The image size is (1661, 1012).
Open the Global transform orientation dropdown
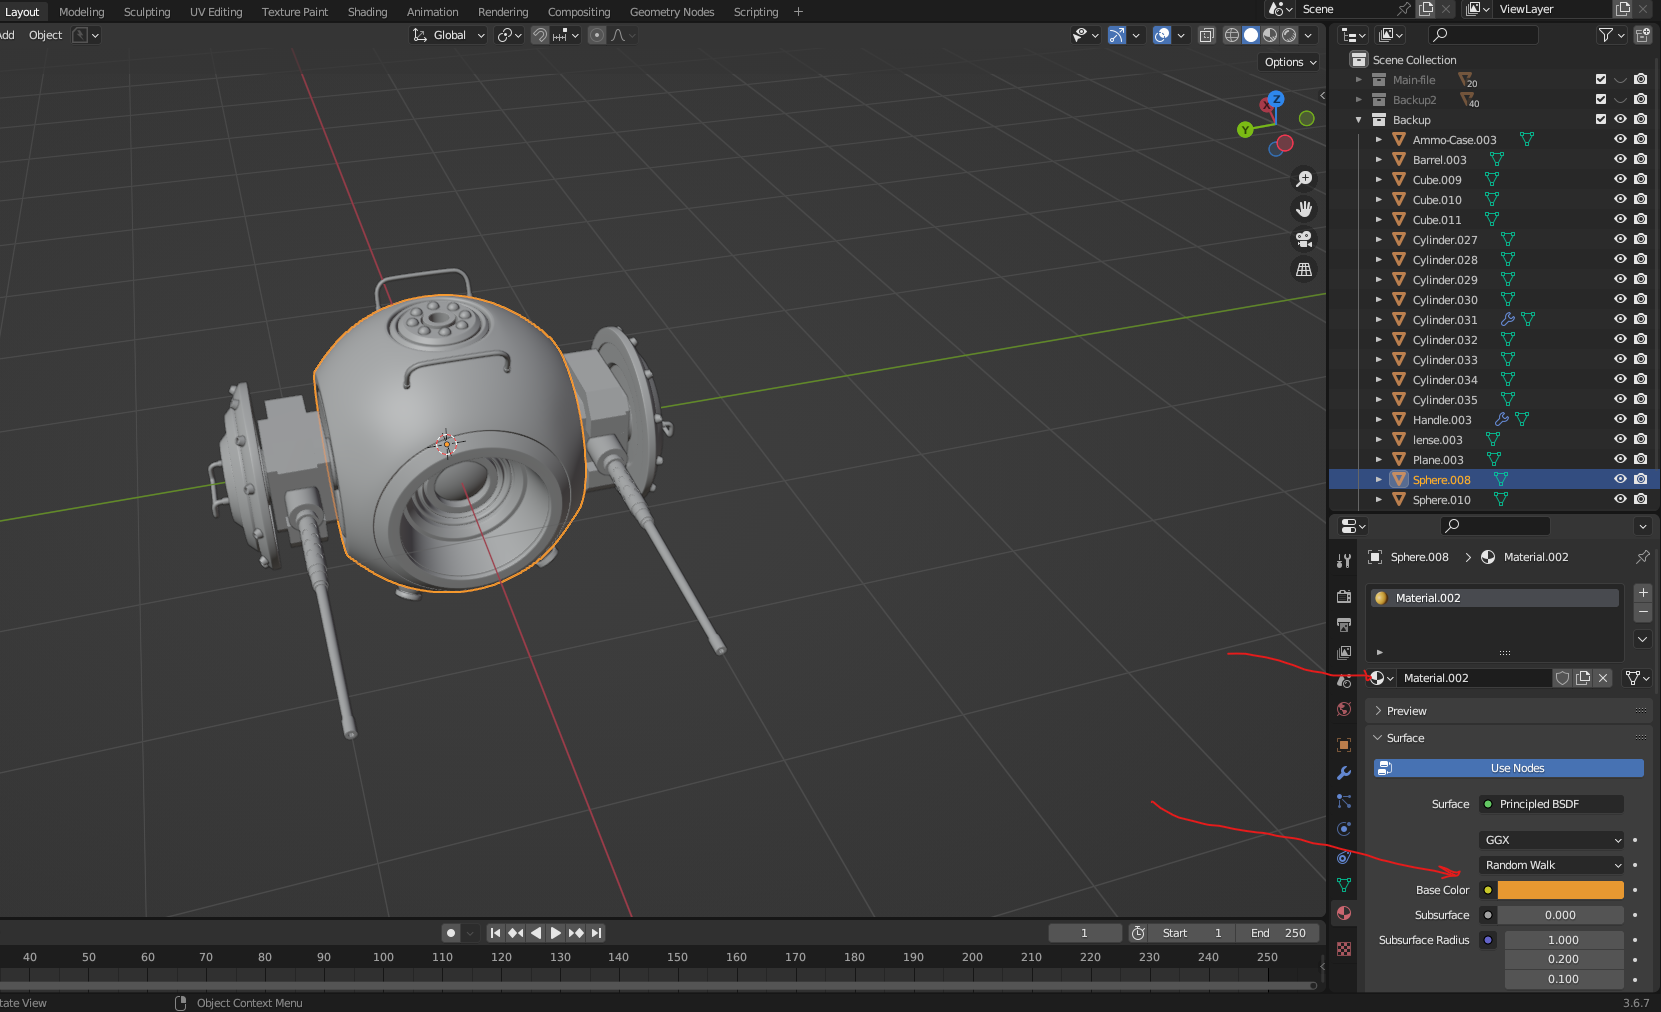tap(449, 35)
